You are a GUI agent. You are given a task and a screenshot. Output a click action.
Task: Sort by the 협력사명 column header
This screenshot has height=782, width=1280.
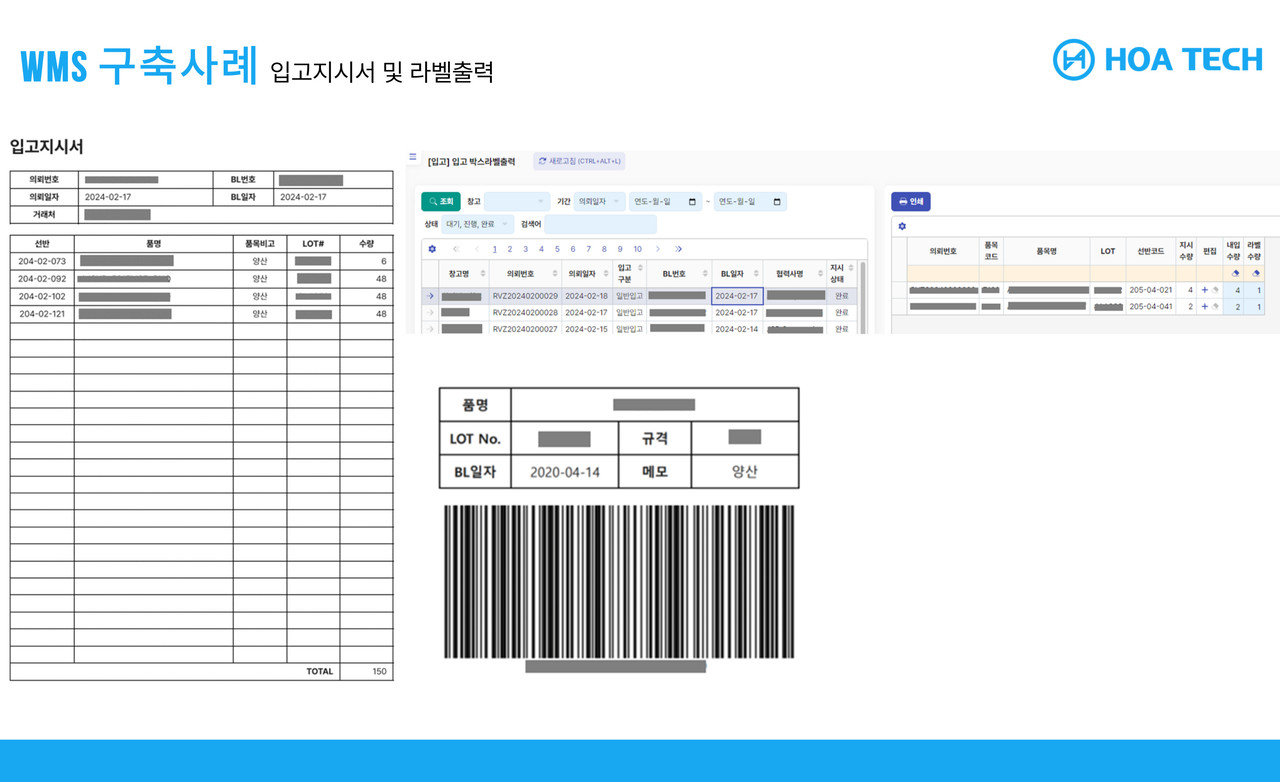pyautogui.click(x=796, y=273)
